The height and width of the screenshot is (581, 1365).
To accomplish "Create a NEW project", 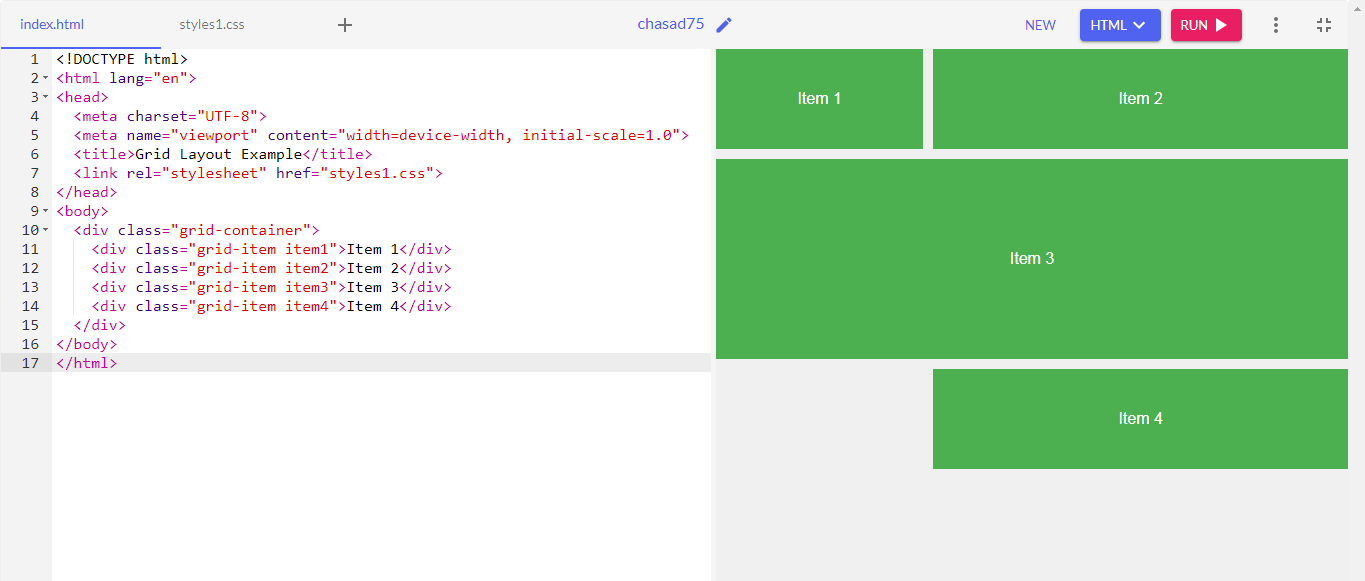I will pyautogui.click(x=1040, y=25).
